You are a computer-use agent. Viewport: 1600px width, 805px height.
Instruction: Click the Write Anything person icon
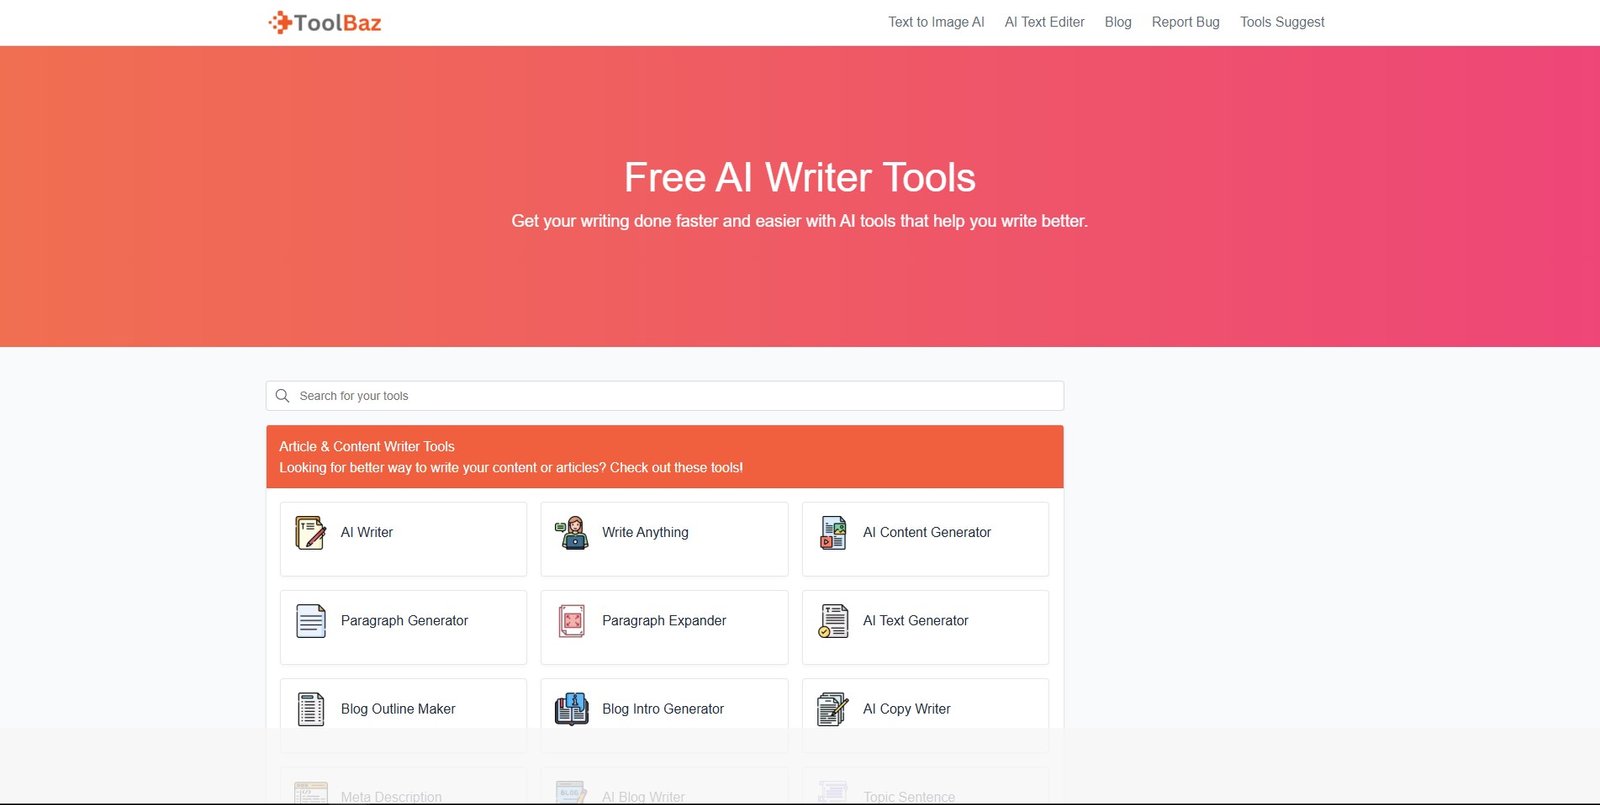click(x=572, y=533)
